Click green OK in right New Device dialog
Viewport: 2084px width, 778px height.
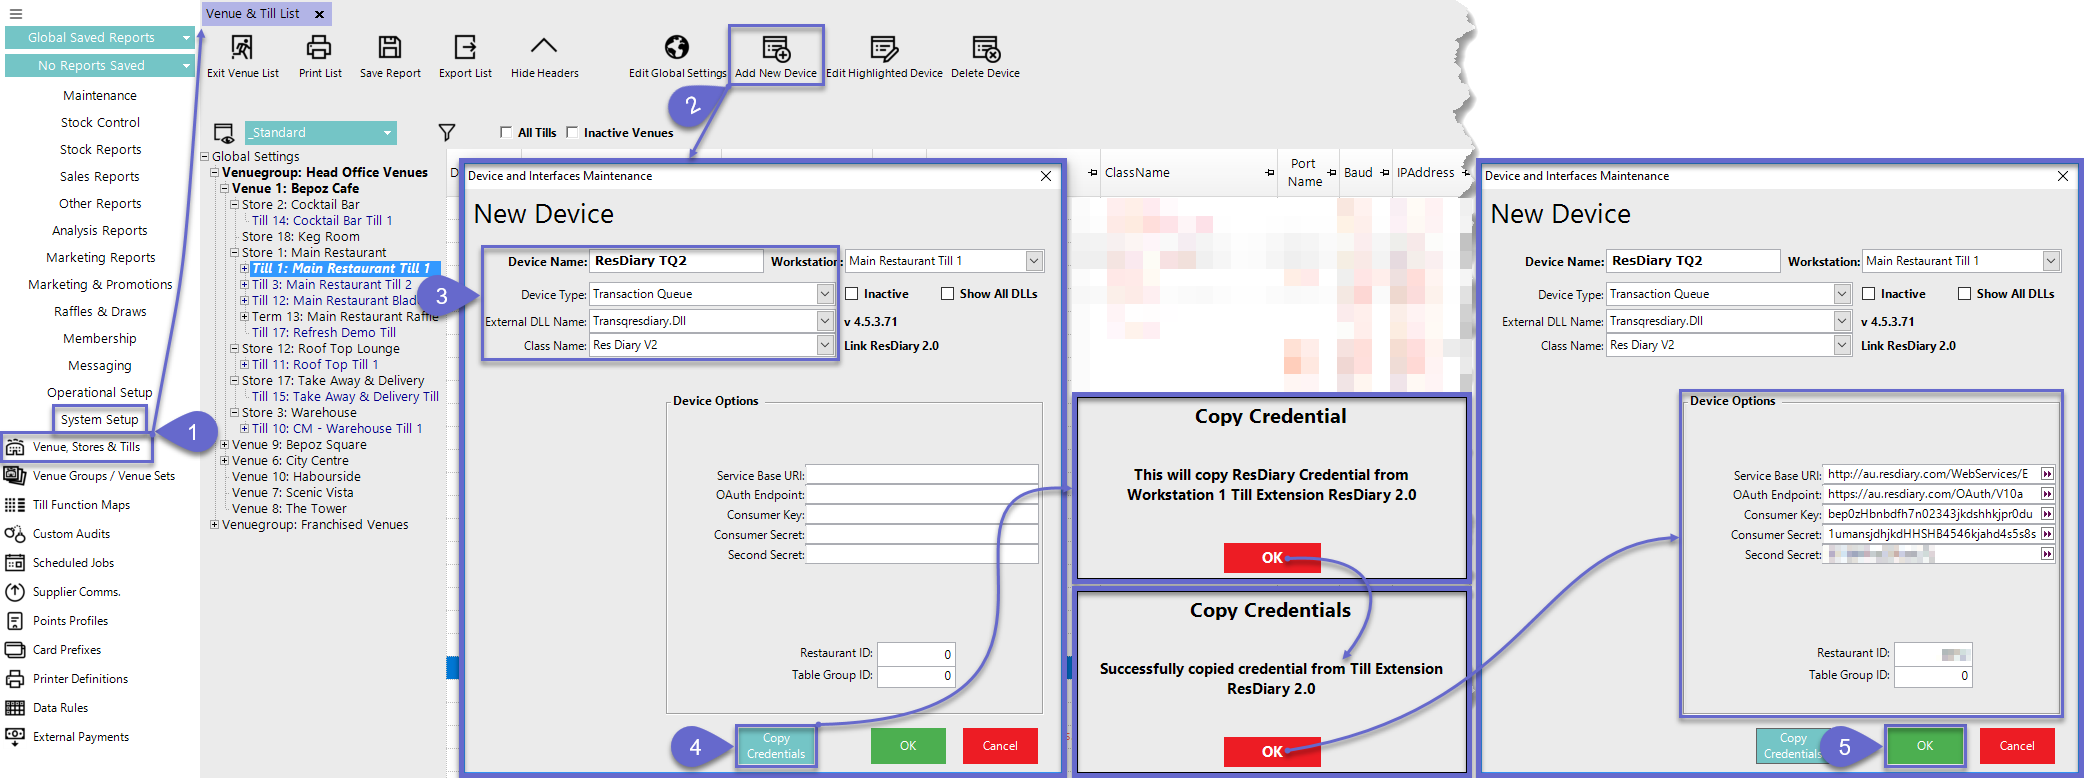[x=1925, y=746]
